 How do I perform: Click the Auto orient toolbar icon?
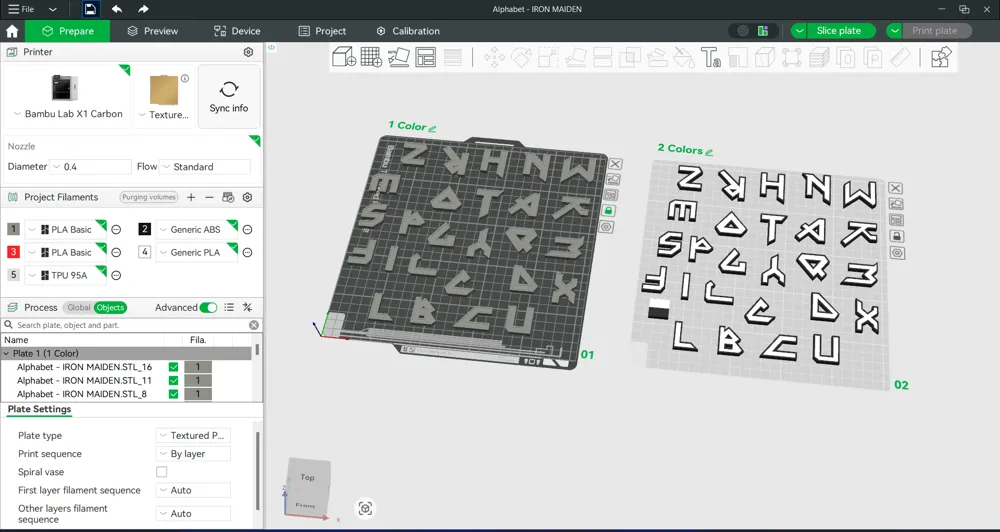(399, 57)
